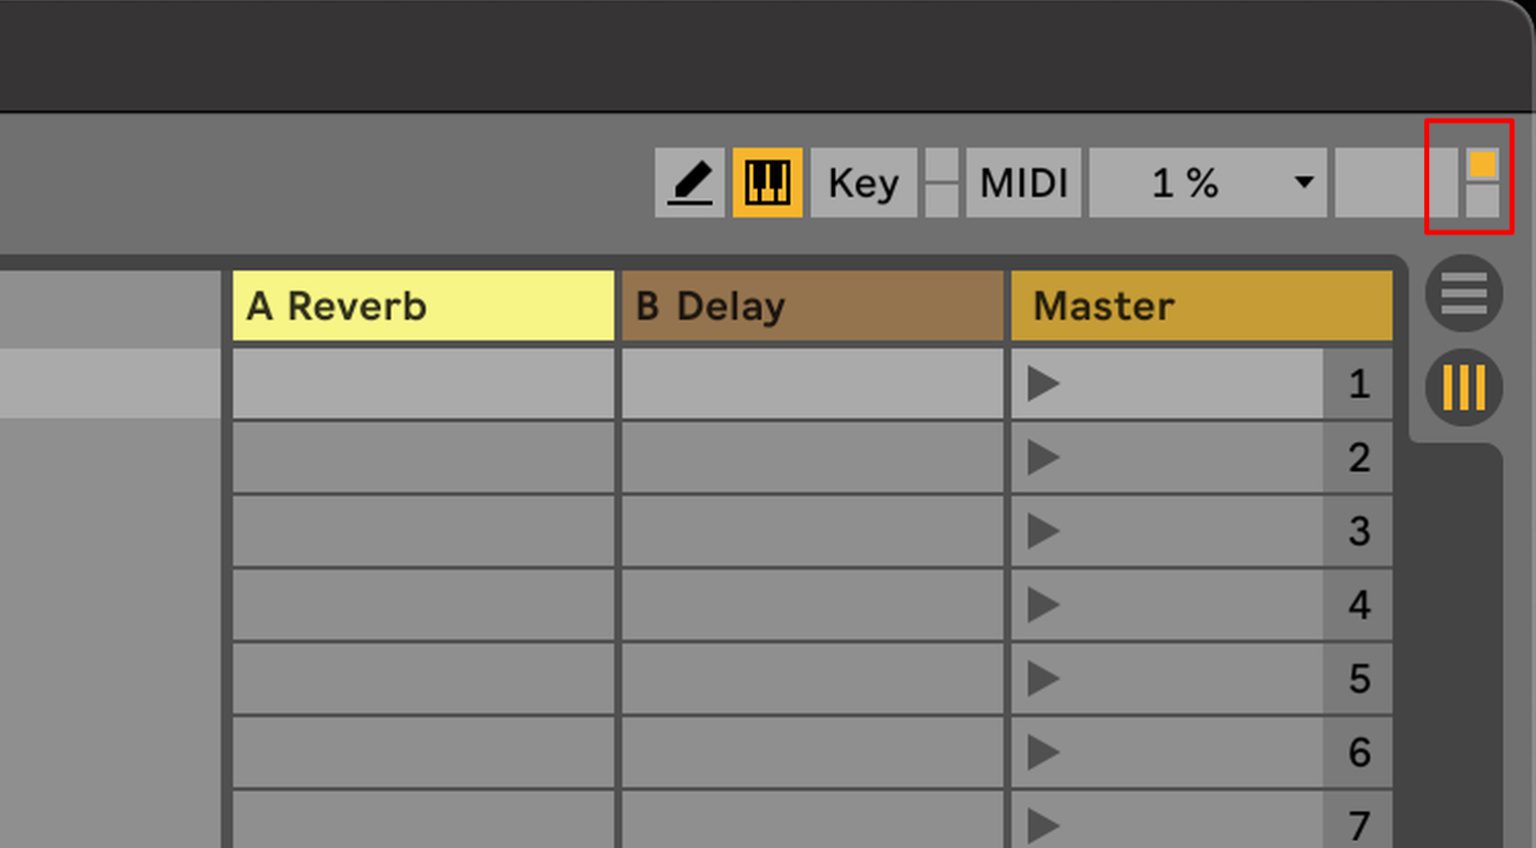Click the 1 % CPU load display
The width and height of the screenshot is (1536, 848).
[x=1185, y=181]
